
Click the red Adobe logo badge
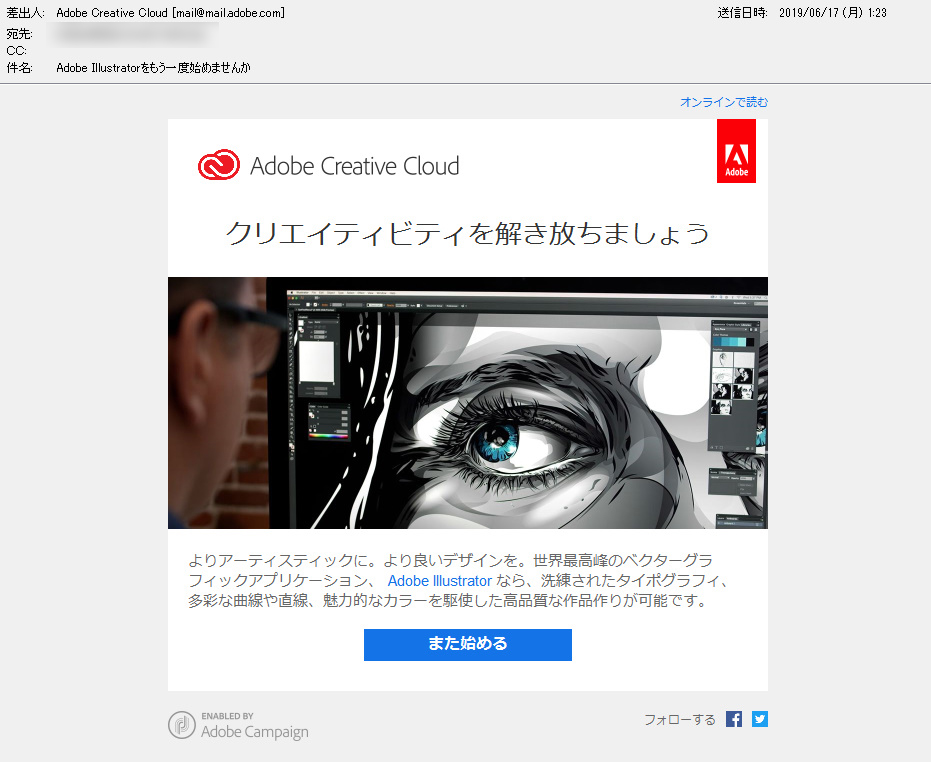tap(736, 152)
